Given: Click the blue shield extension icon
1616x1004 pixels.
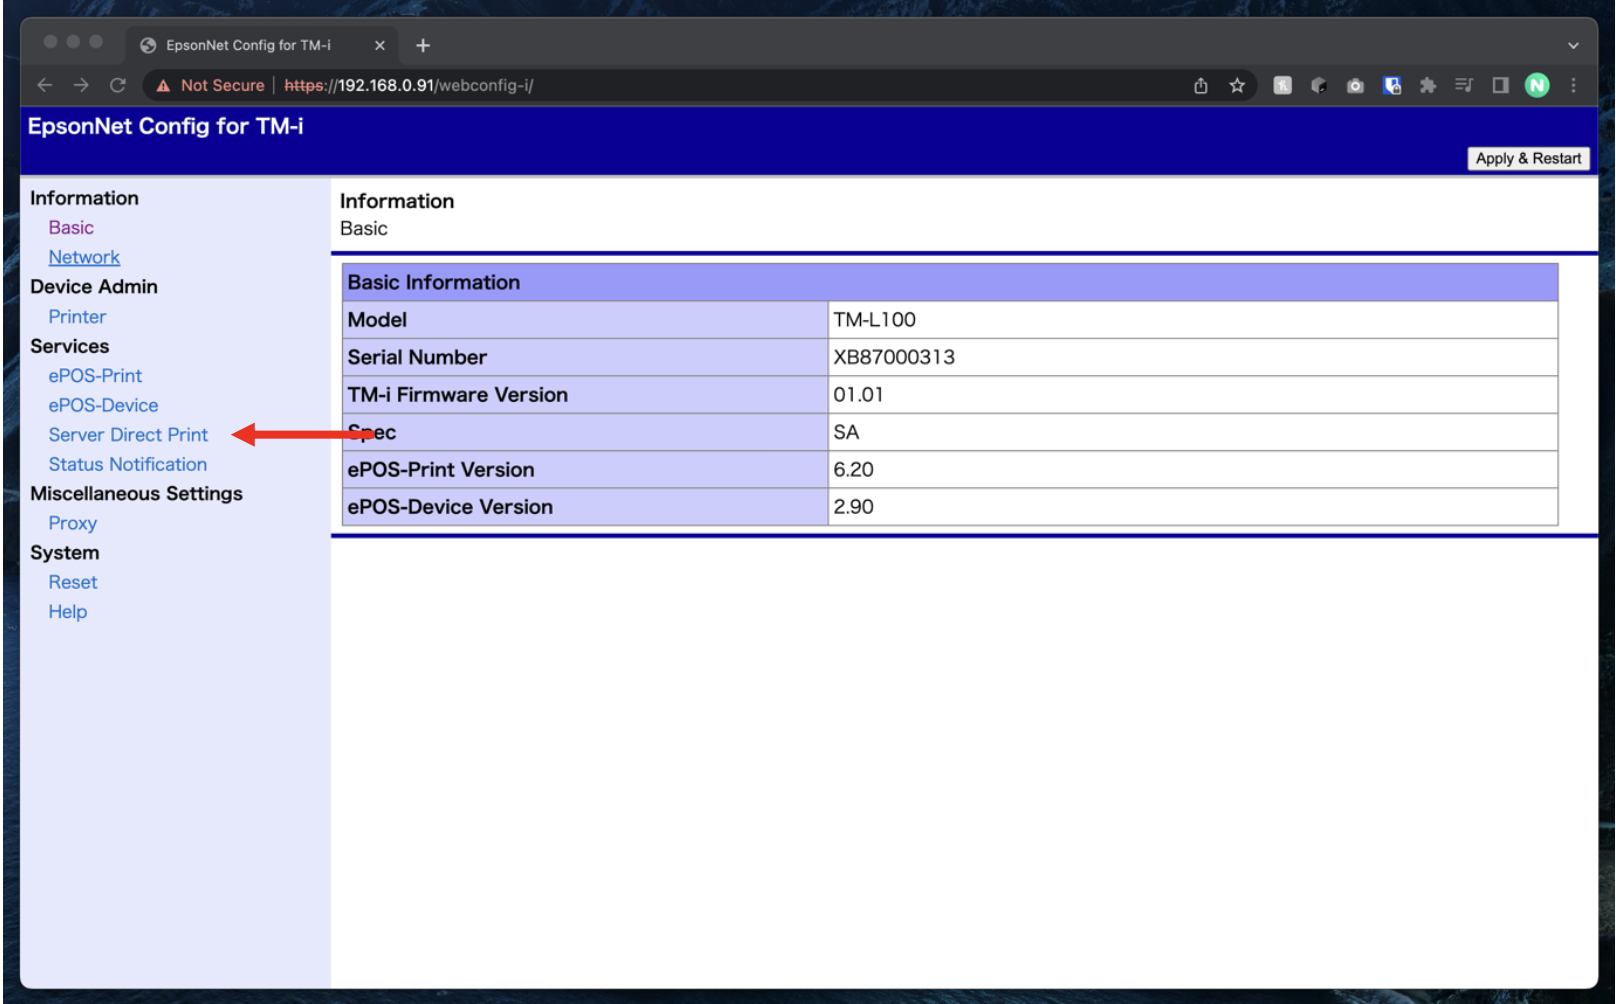Looking at the screenshot, I should (1392, 86).
